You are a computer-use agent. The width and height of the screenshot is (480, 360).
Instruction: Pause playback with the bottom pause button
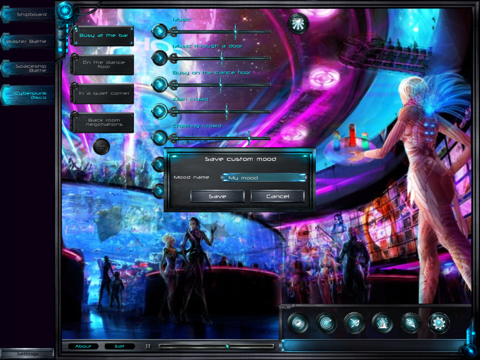[148, 346]
